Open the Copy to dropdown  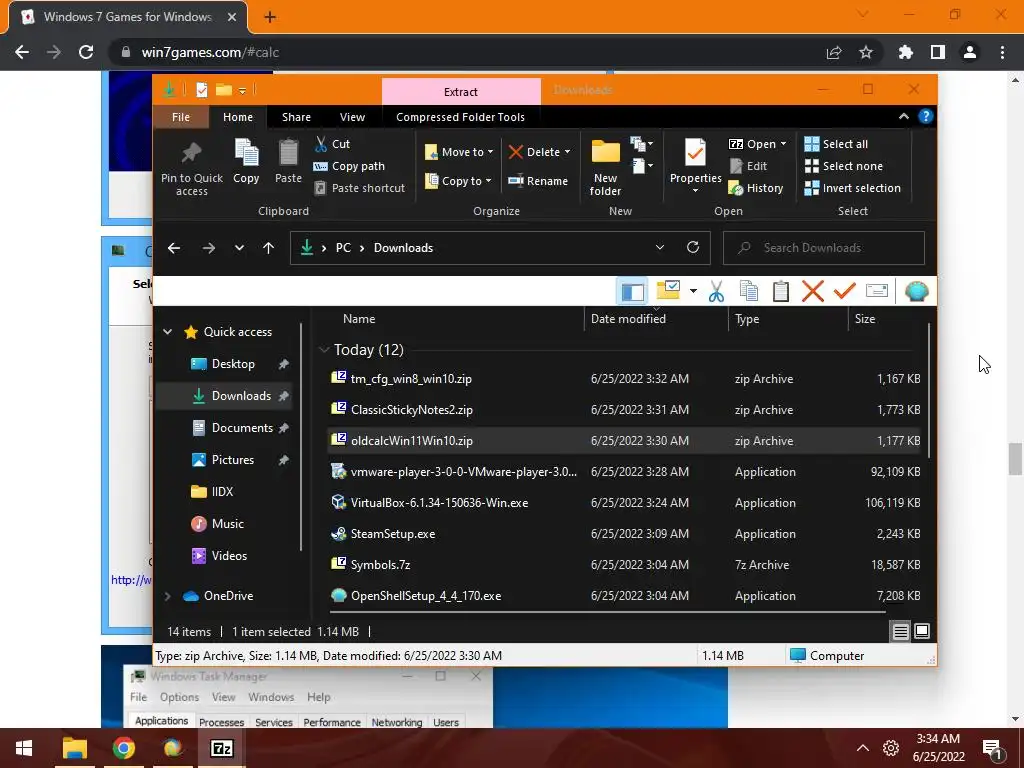[x=458, y=181]
